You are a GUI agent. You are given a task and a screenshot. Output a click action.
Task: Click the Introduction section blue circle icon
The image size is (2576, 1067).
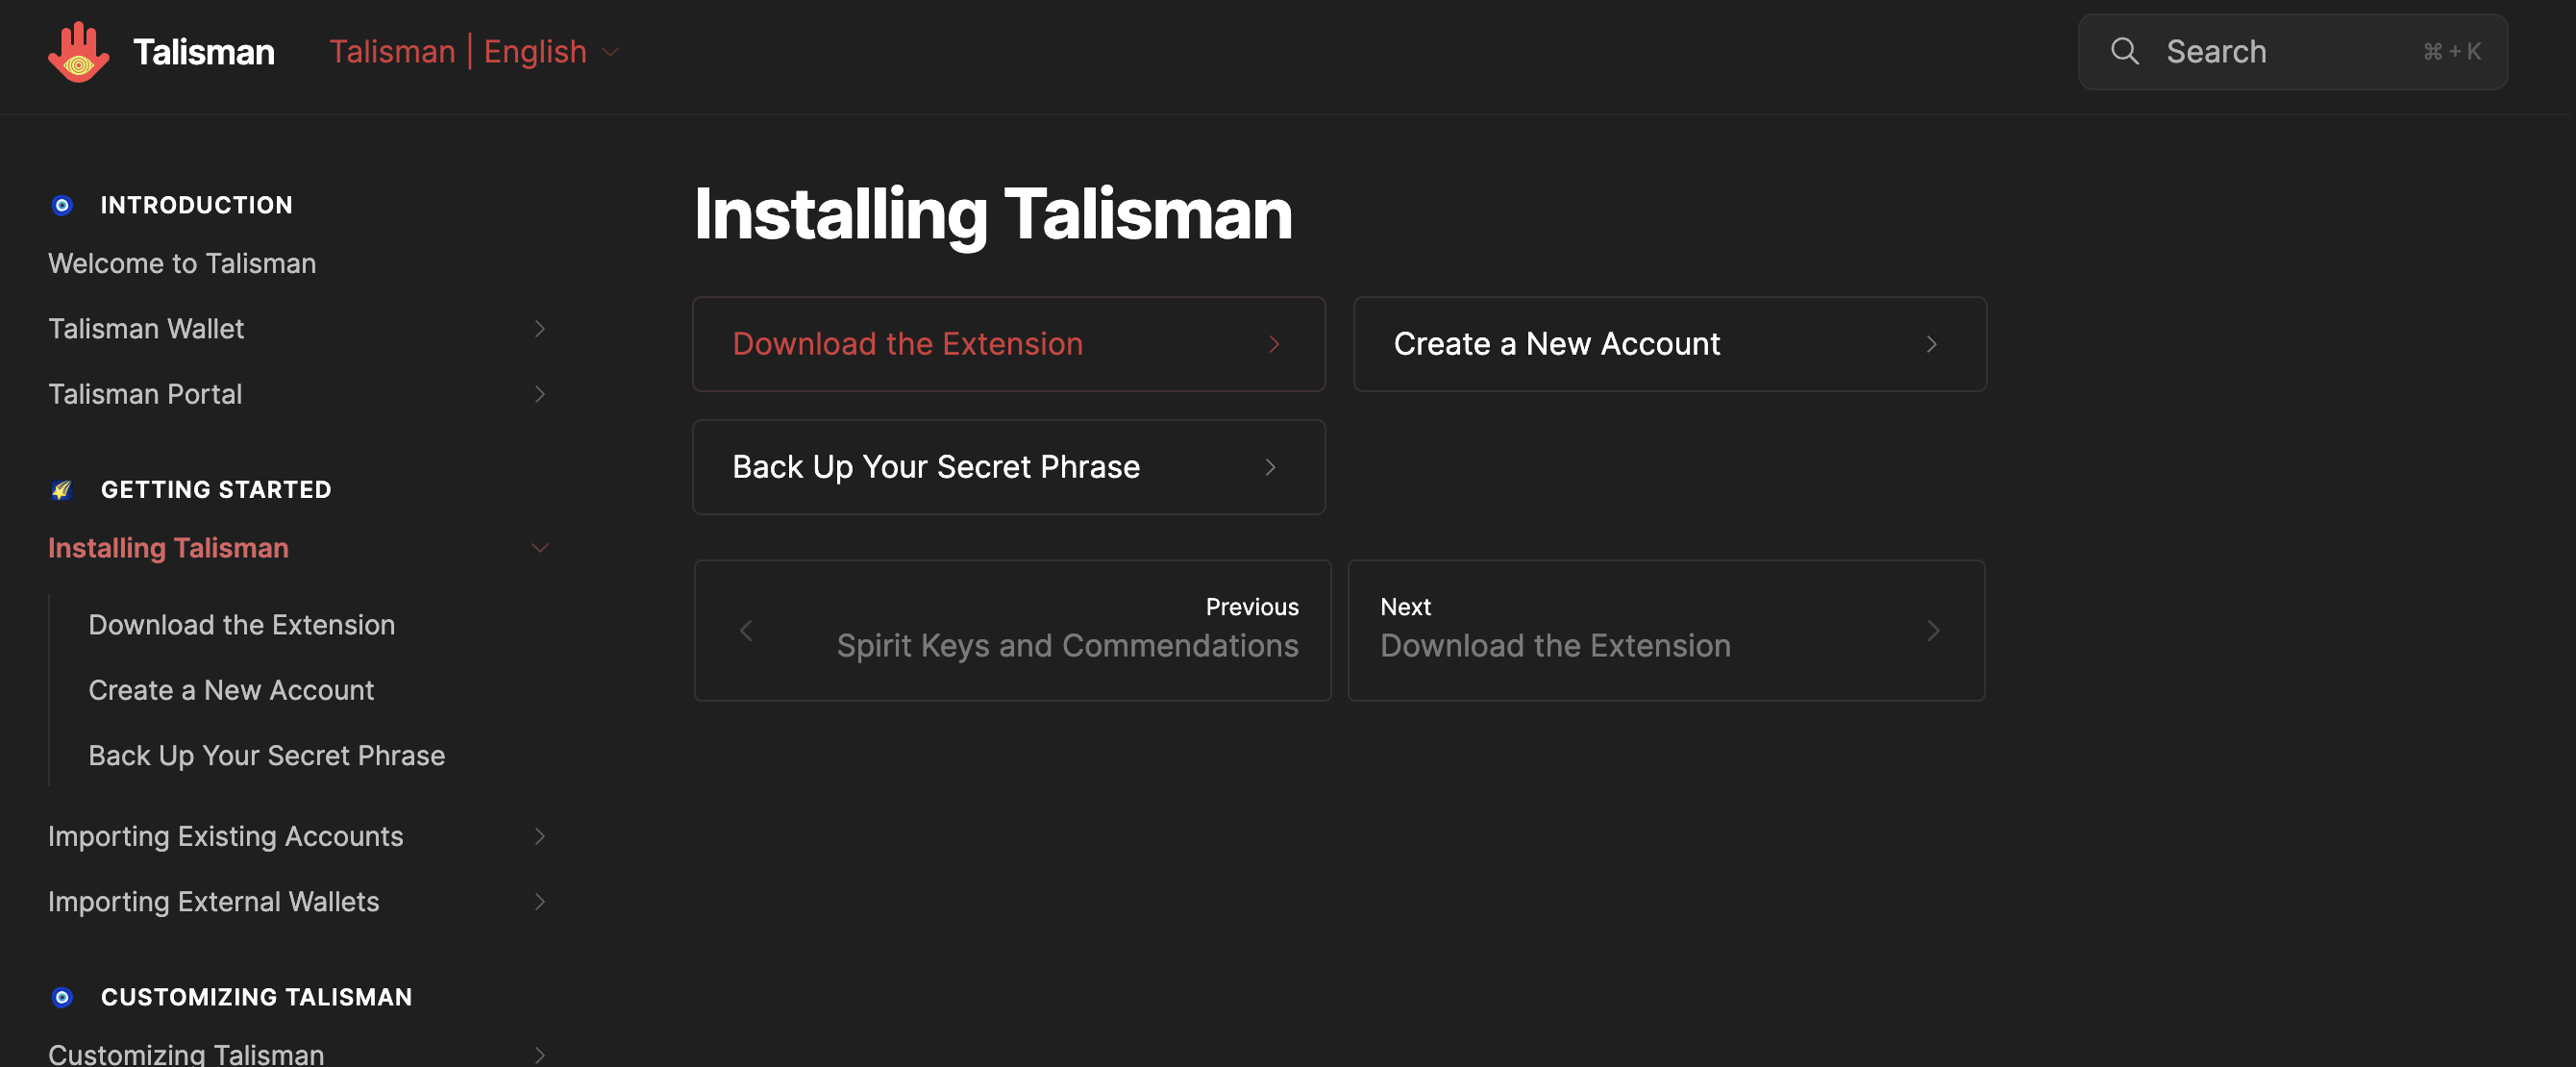tap(62, 206)
